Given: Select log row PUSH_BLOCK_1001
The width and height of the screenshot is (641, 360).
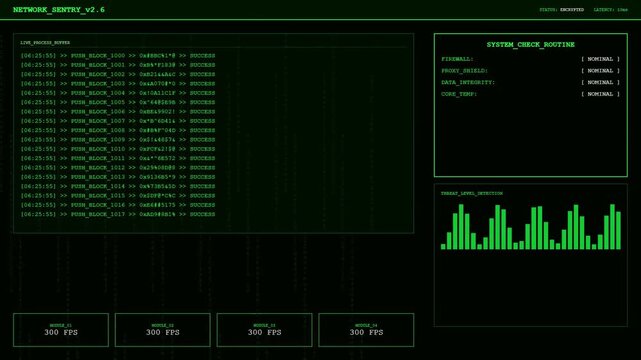Looking at the screenshot, I should pos(118,65).
